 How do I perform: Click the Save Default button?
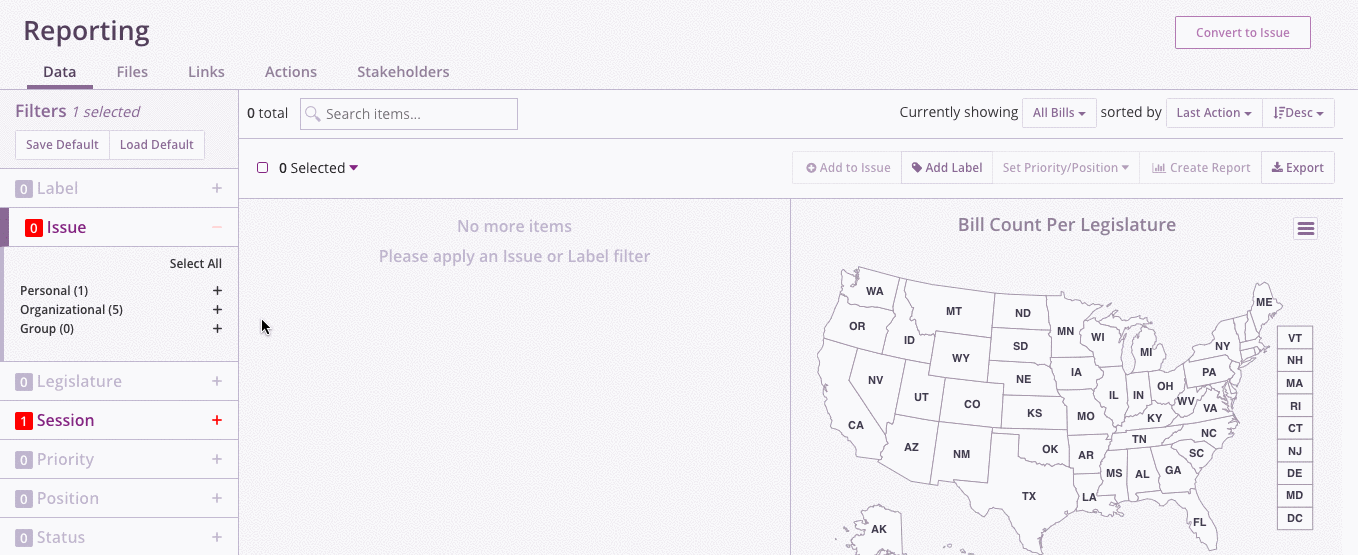click(62, 145)
